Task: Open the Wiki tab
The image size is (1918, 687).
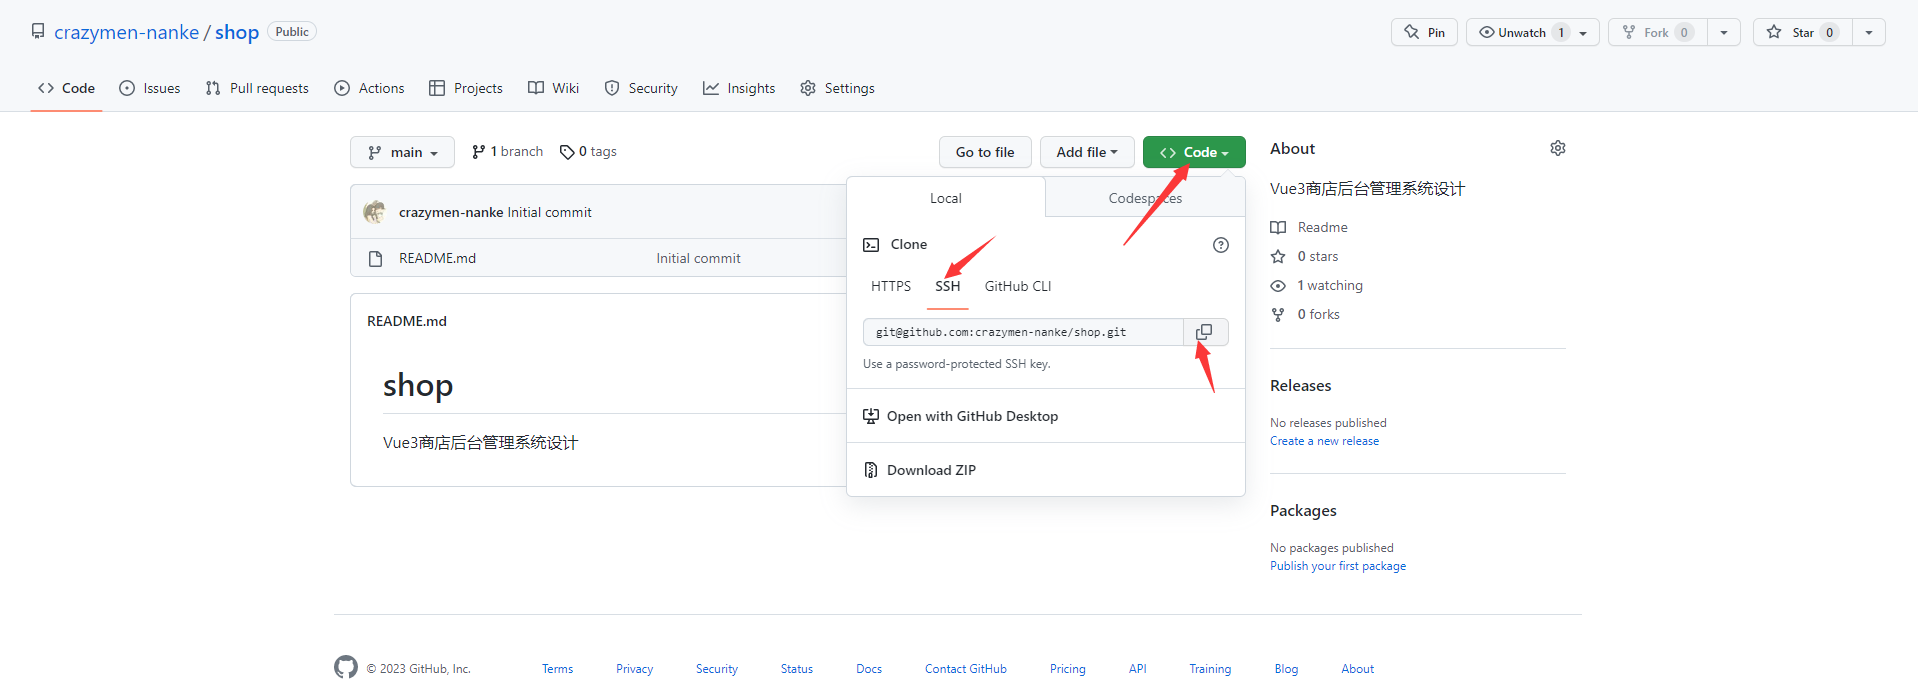Action: [x=554, y=88]
